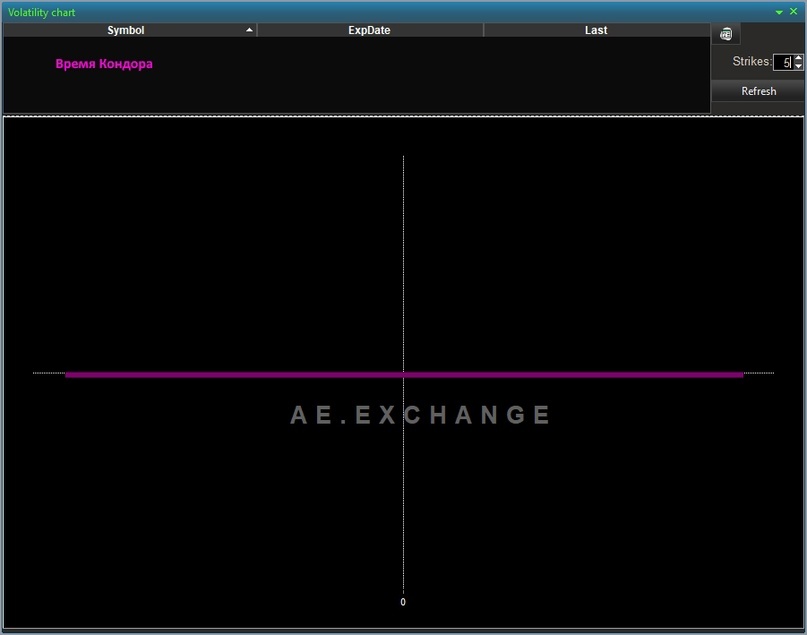Toggle Symbol column sort arrow

[x=249, y=30]
